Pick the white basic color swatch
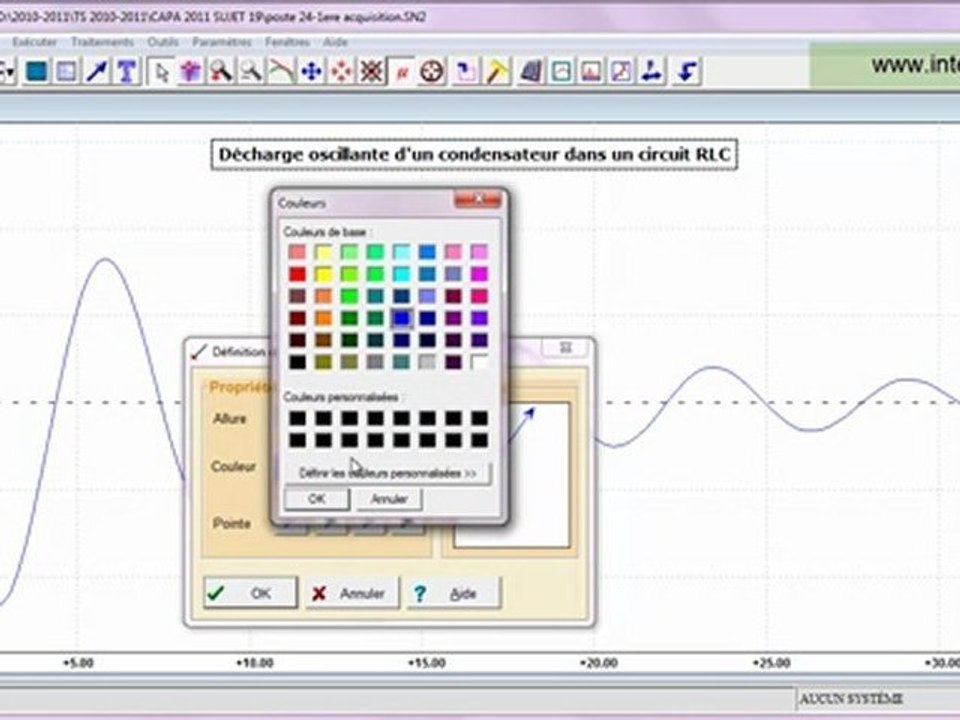The width and height of the screenshot is (960, 720). point(479,362)
